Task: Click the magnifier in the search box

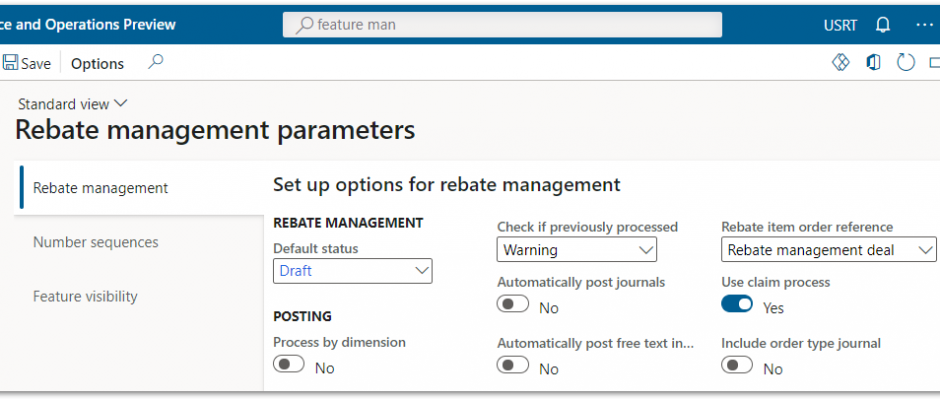Action: (305, 25)
